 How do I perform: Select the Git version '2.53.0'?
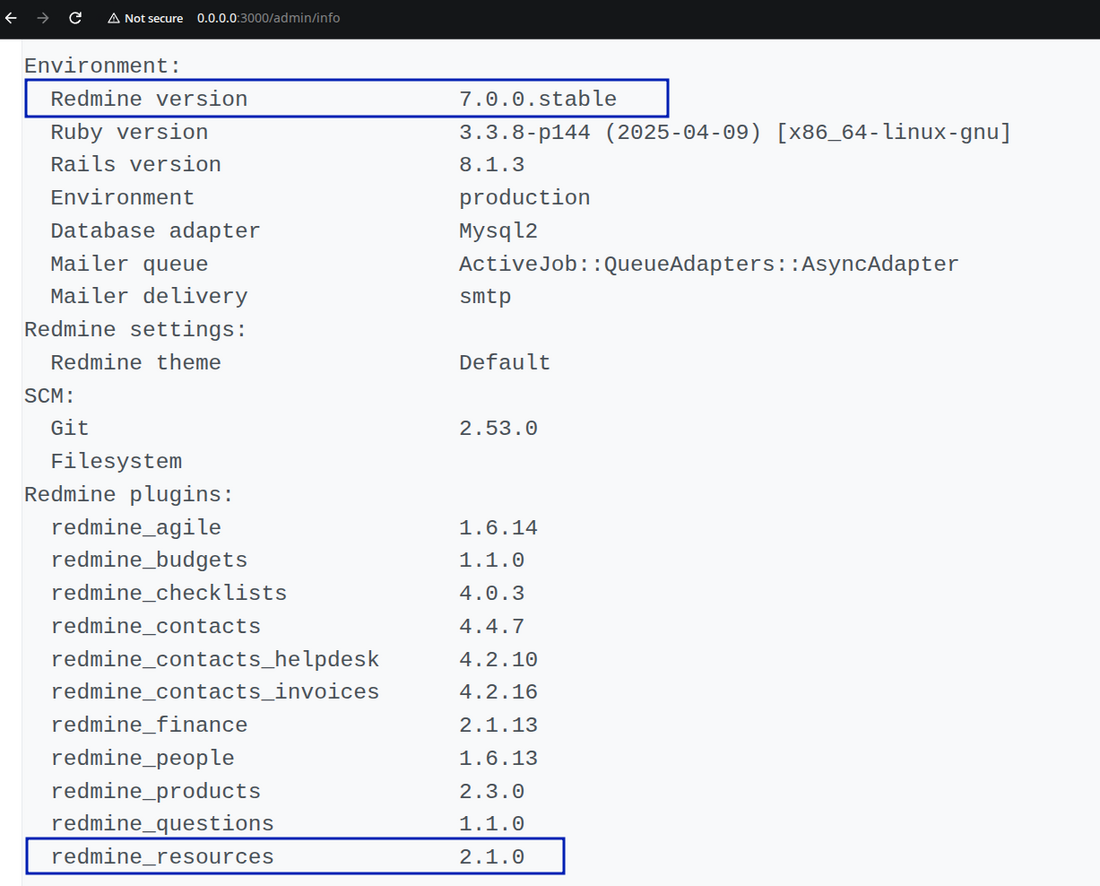[498, 428]
